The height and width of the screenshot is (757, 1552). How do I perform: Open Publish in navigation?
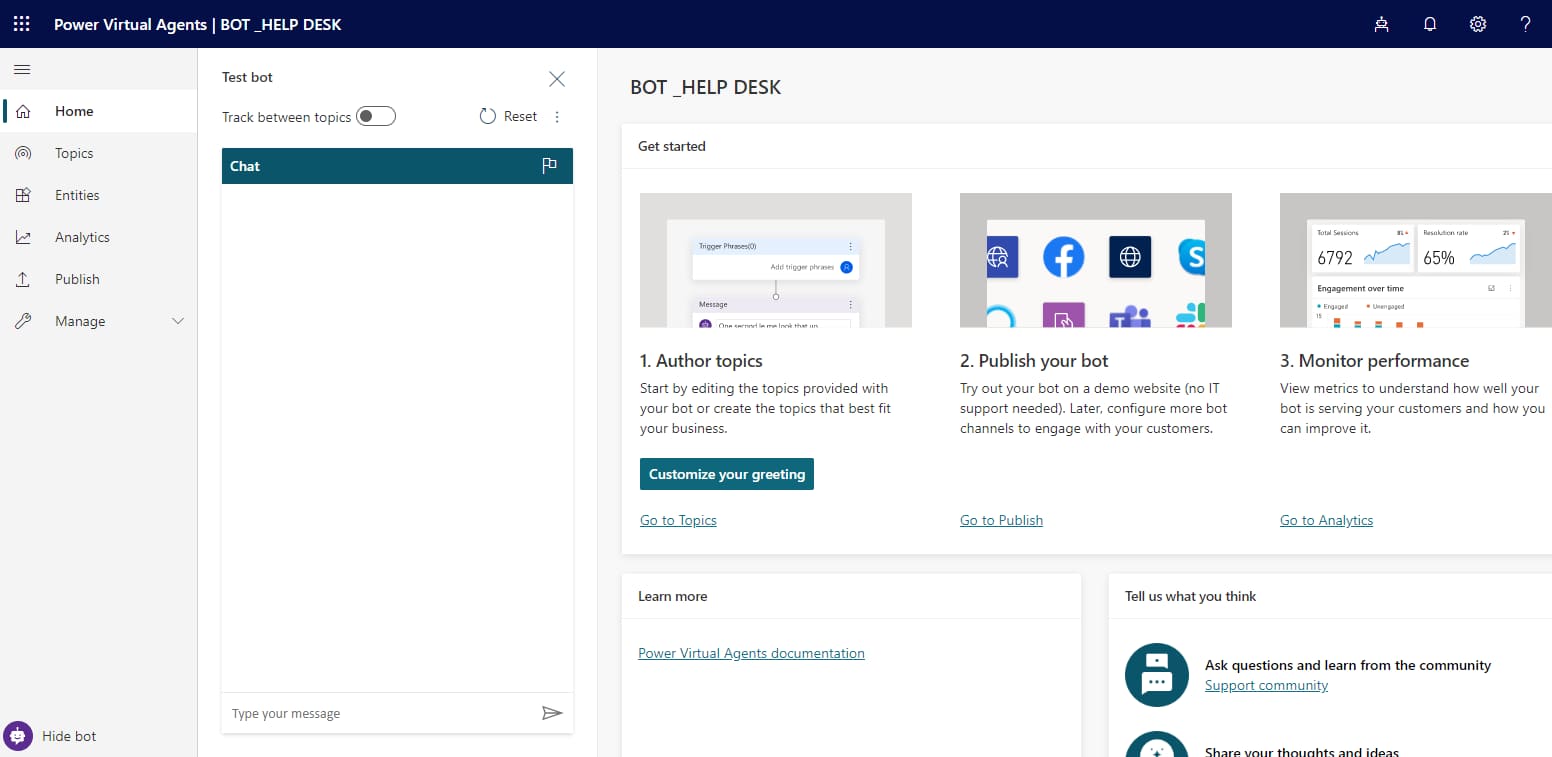pos(98,279)
